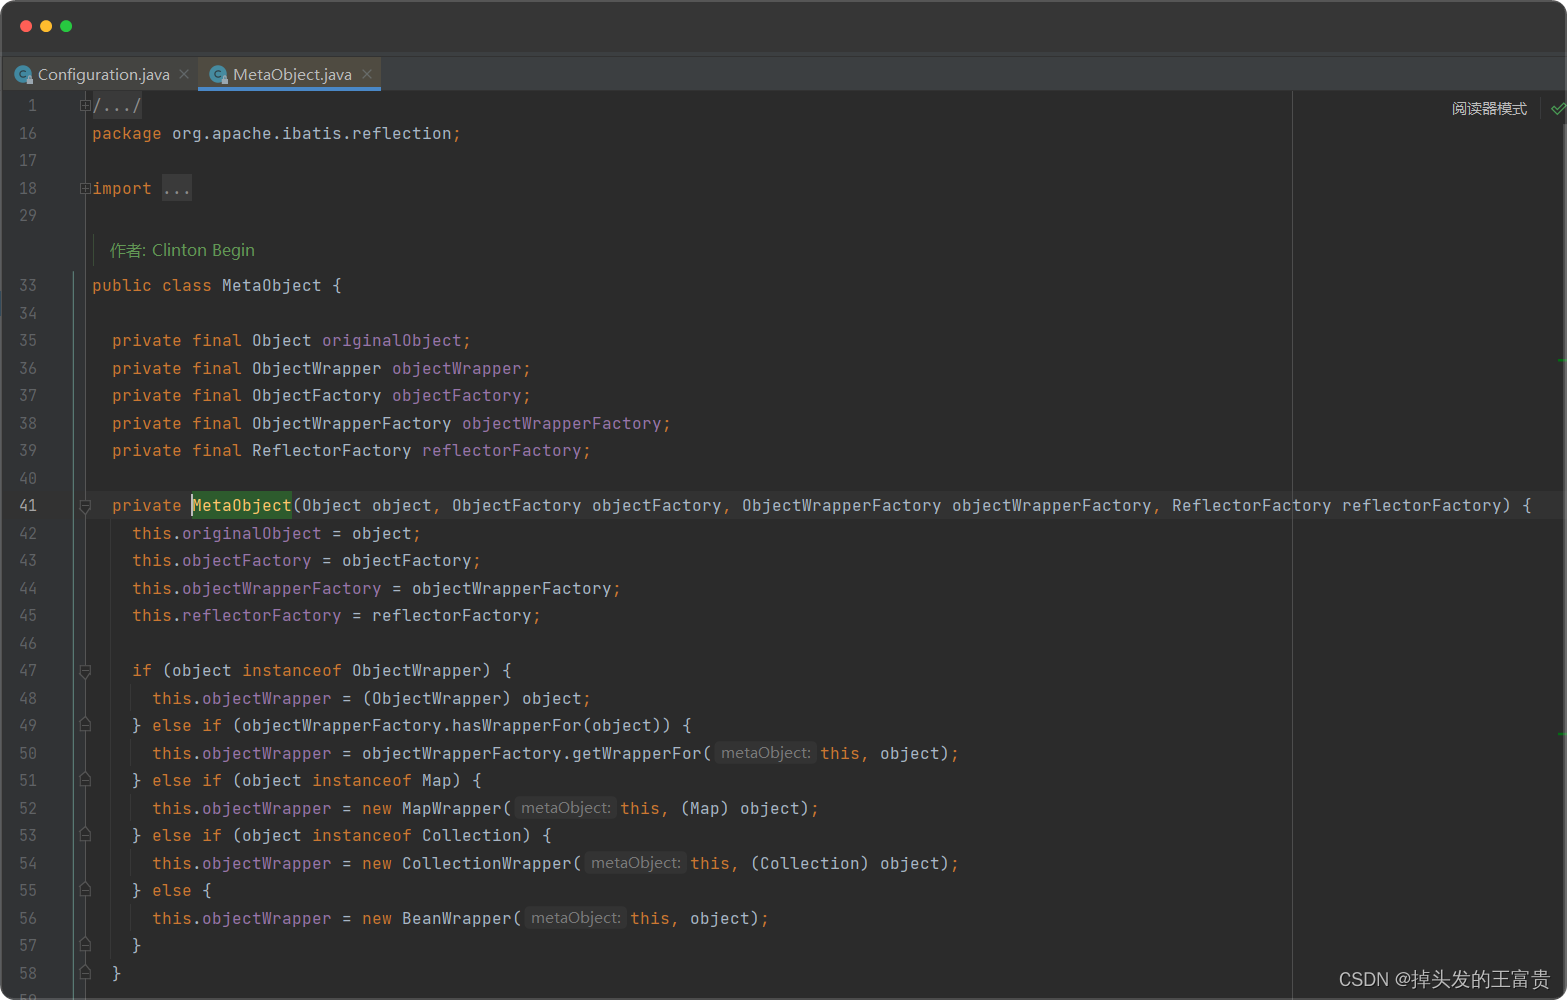
Task: Fold the else-if block at line 49
Action: tap(85, 725)
